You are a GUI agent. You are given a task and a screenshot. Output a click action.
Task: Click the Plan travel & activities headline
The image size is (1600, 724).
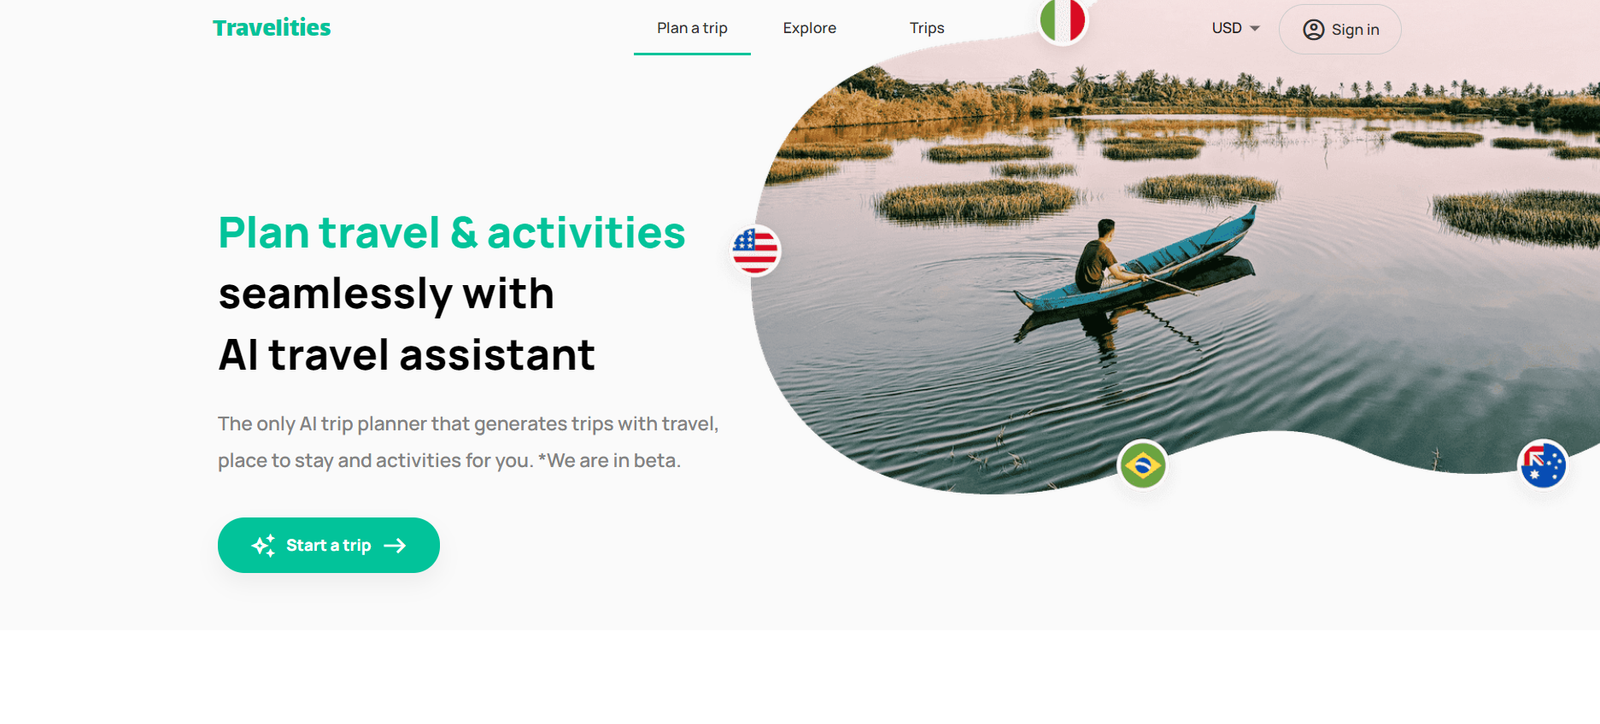click(x=451, y=233)
